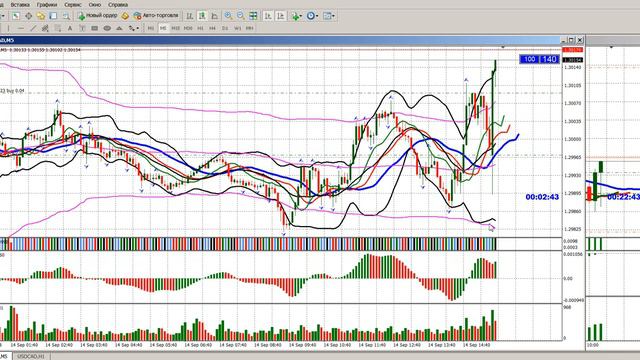The image size is (640, 360).
Task: Expand the Periods dropdown arrow
Action: tap(317, 16)
